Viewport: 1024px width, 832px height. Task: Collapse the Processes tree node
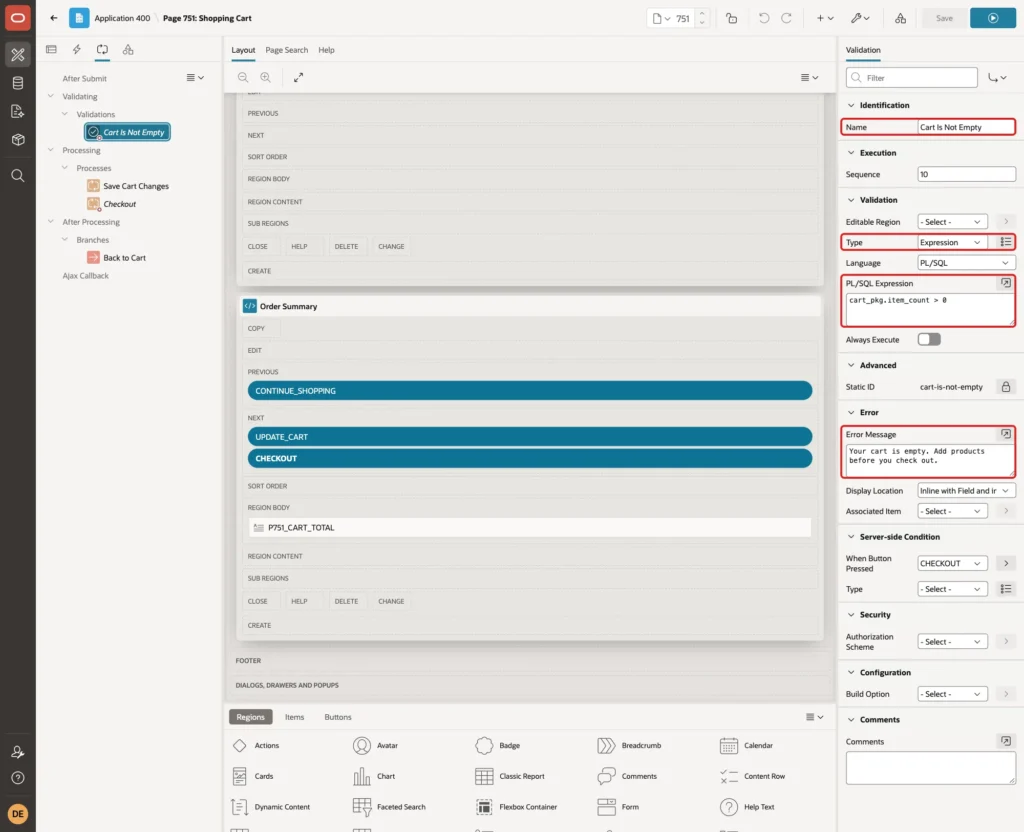(x=65, y=168)
